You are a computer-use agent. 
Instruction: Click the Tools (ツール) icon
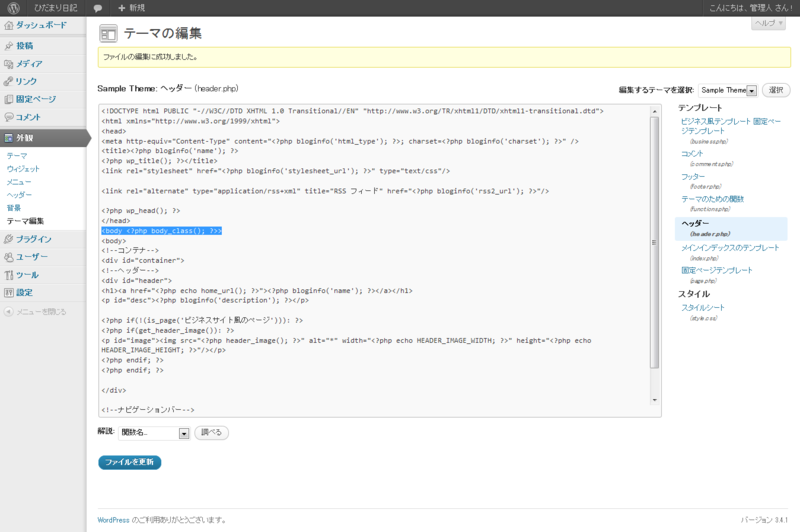[9, 275]
